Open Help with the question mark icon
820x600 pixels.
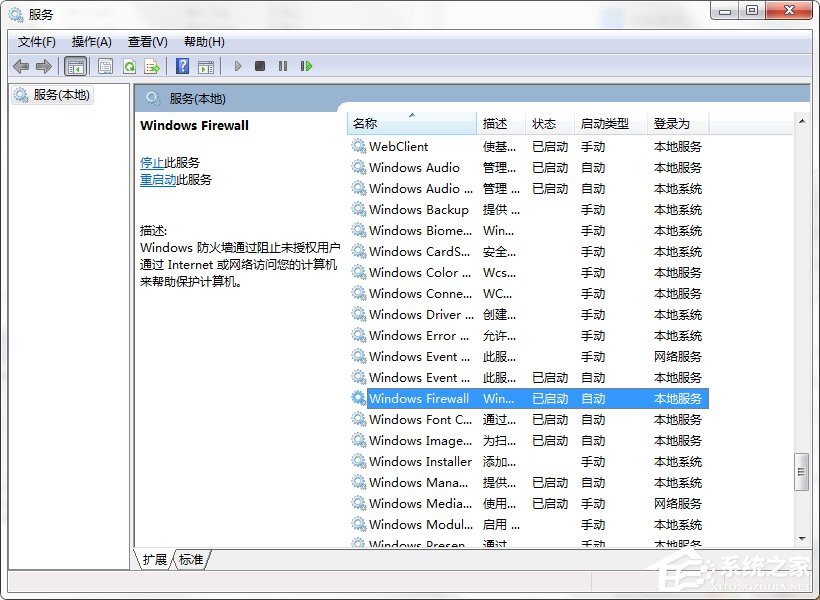click(181, 66)
